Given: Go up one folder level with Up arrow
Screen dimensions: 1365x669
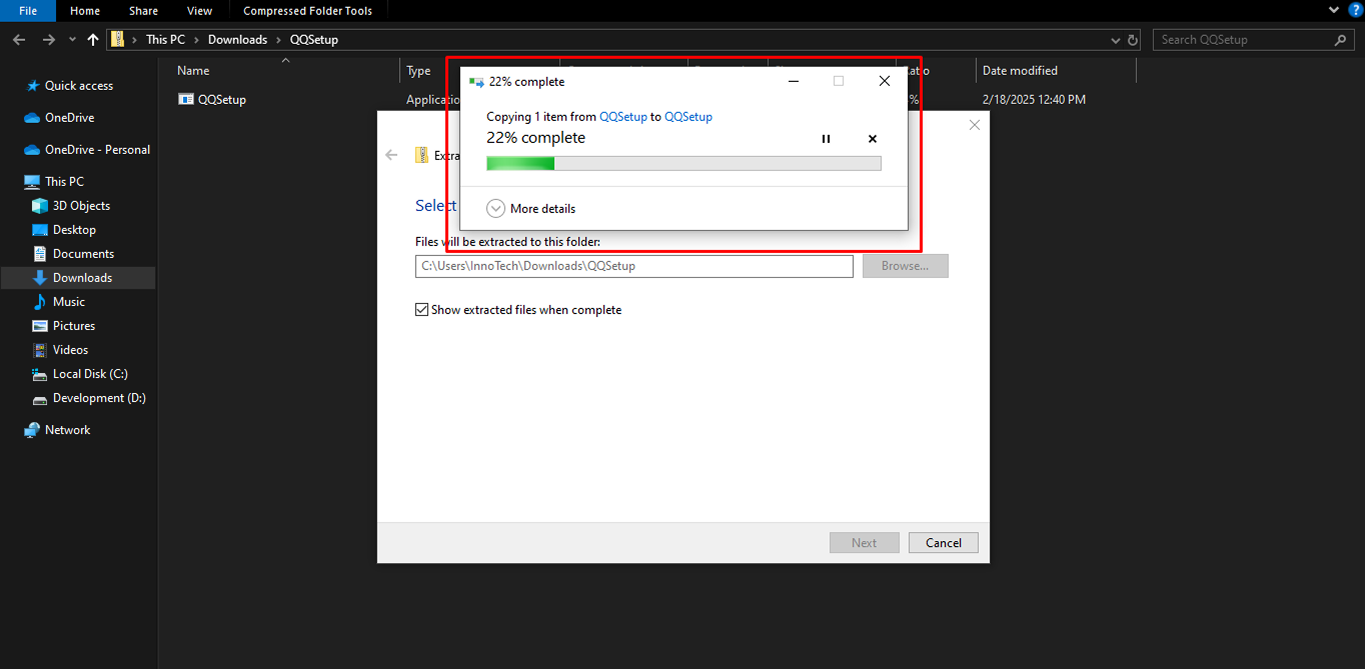Looking at the screenshot, I should [x=93, y=40].
